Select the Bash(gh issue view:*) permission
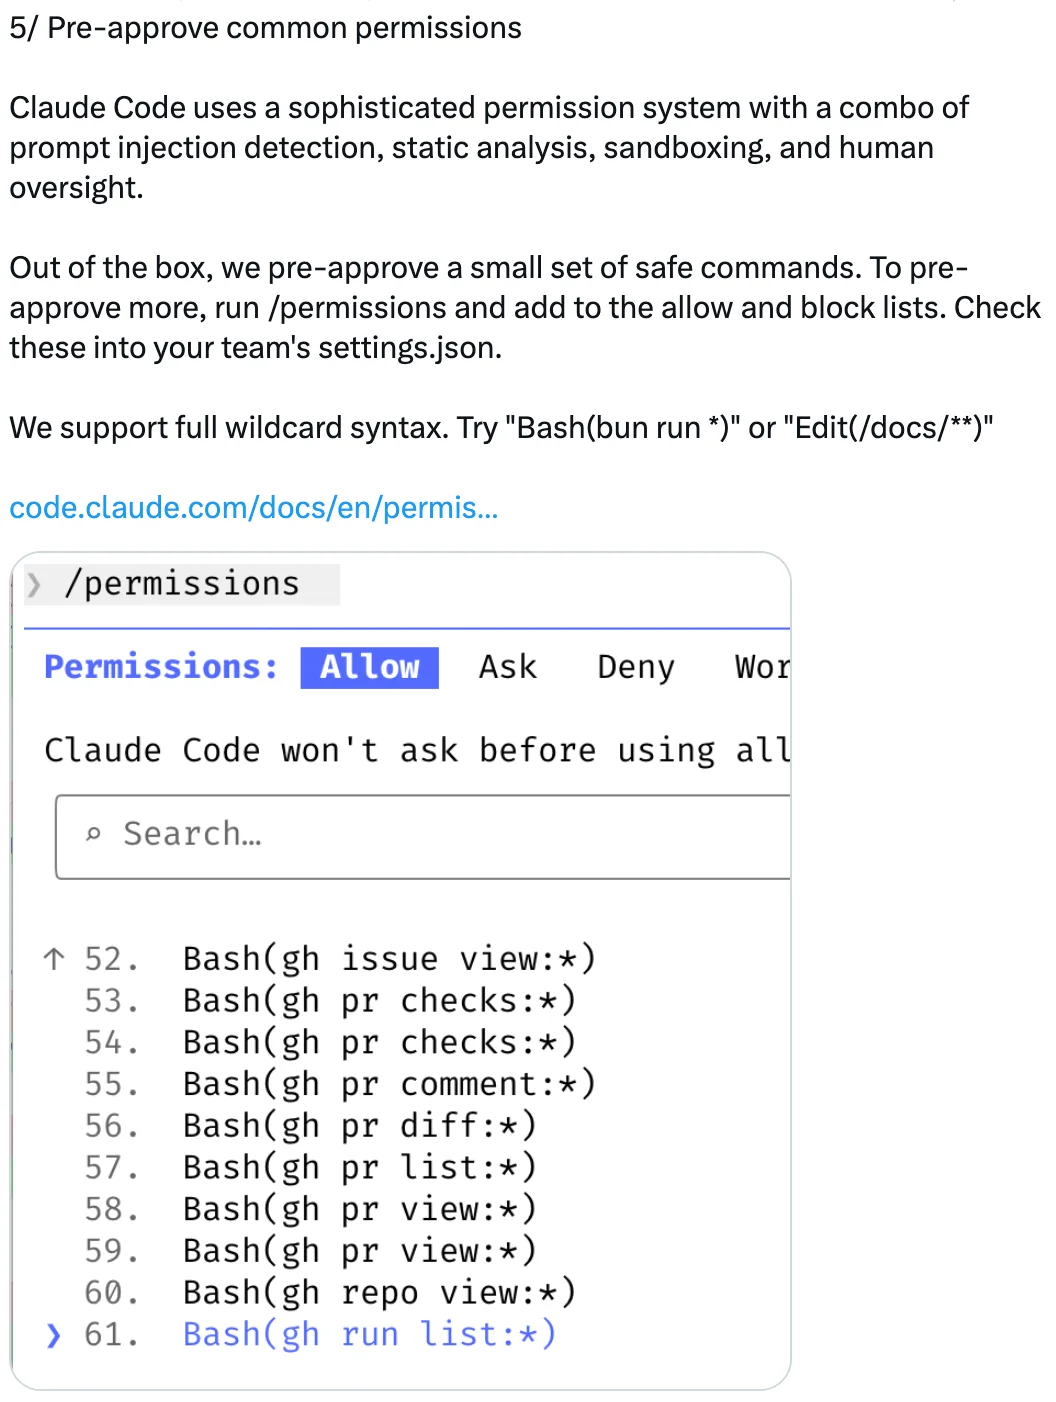Screen dimensions: 1056x1402 [389, 958]
